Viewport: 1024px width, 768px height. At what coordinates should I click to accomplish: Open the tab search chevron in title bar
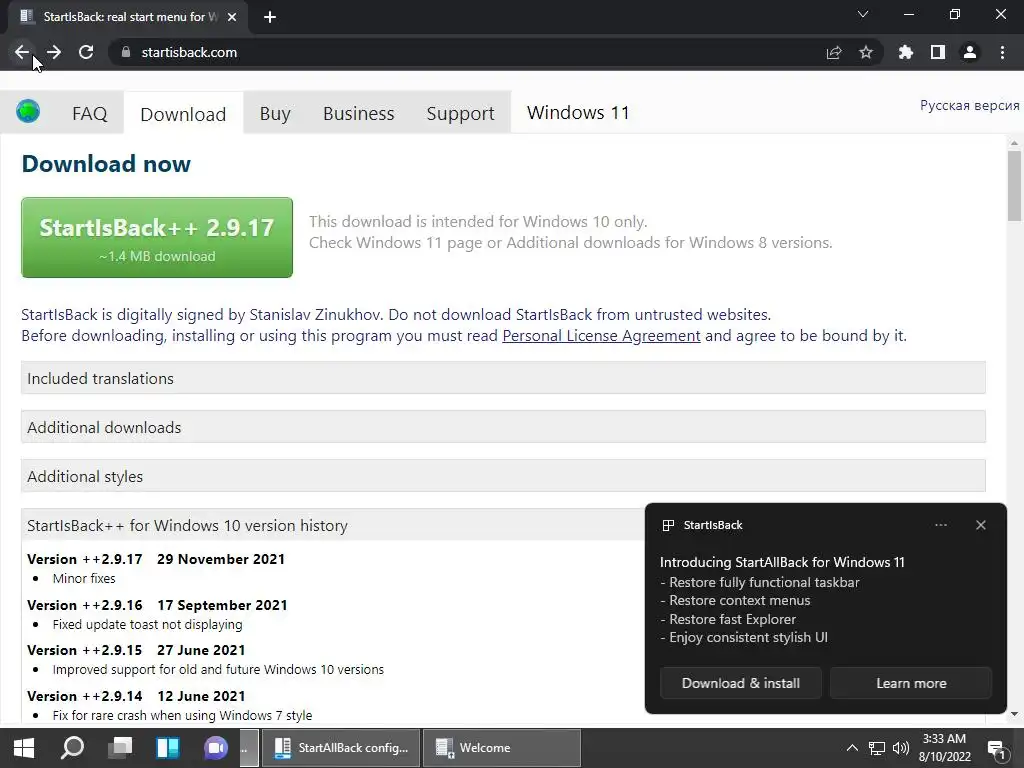(863, 14)
